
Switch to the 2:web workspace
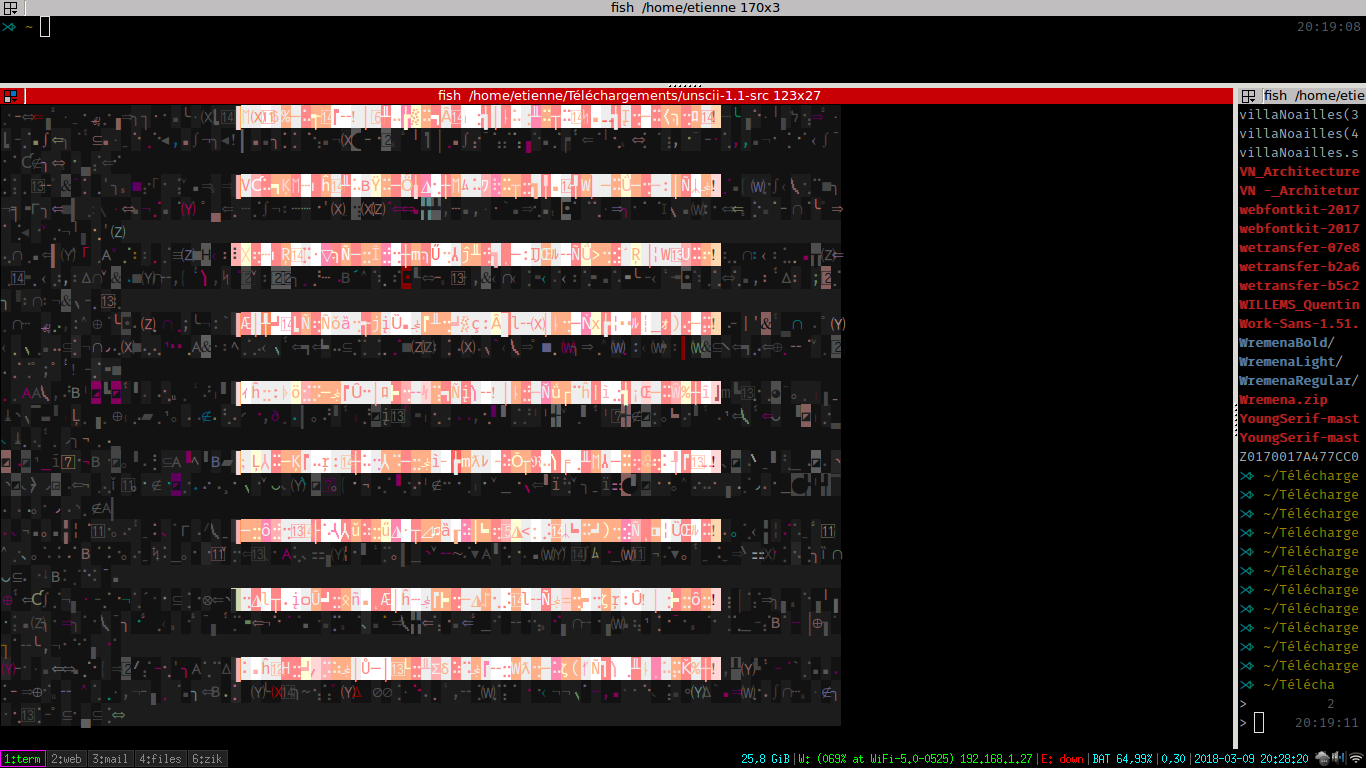[66, 759]
